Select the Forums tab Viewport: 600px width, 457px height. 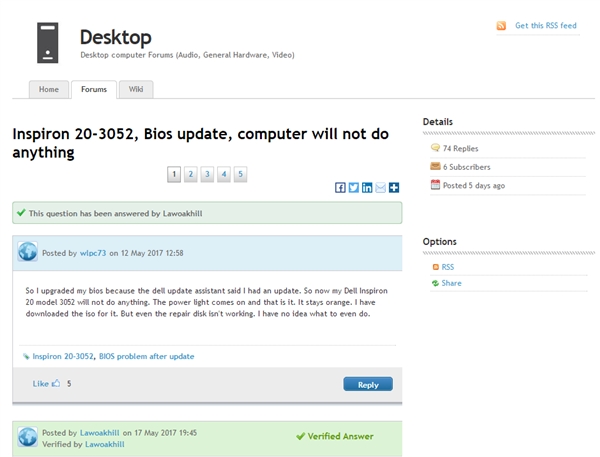pyautogui.click(x=94, y=90)
